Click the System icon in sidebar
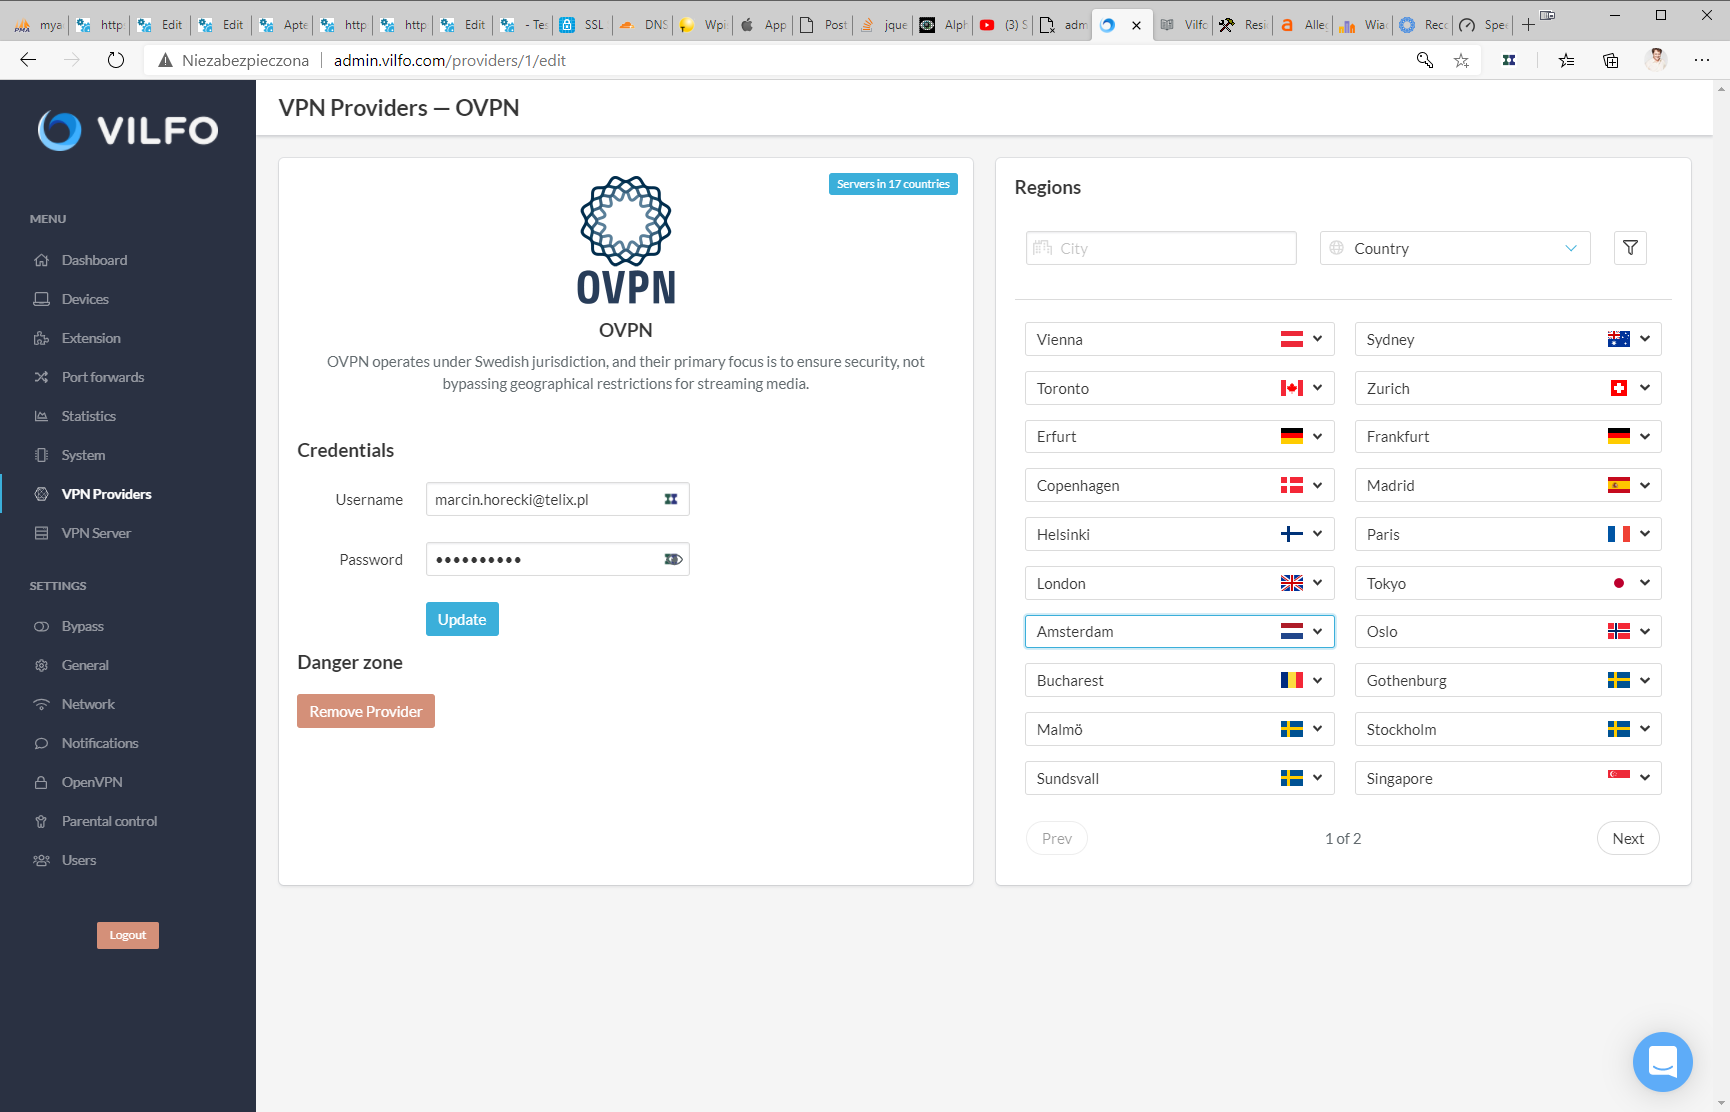1730x1112 pixels. pos(41,455)
